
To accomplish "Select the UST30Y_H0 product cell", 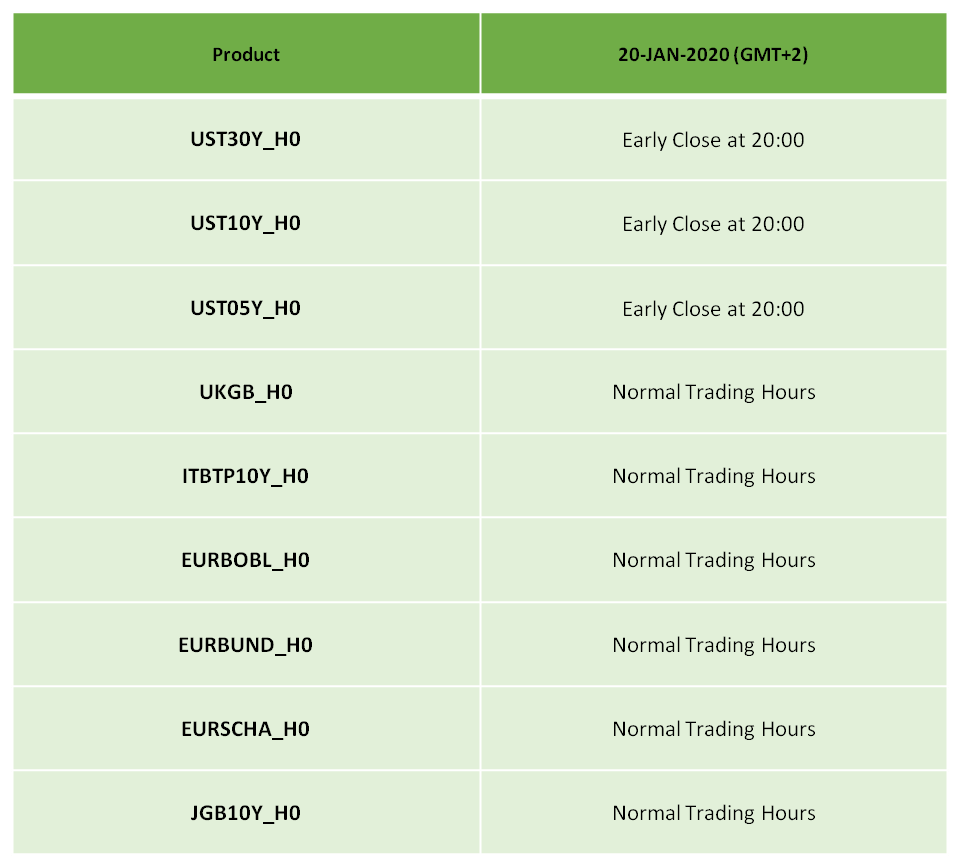I will point(246,140).
